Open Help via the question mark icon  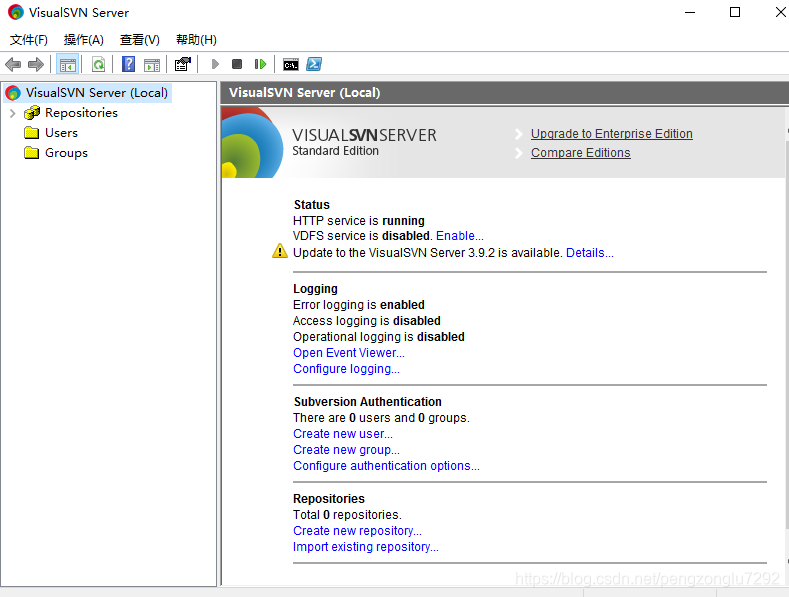pyautogui.click(x=129, y=64)
